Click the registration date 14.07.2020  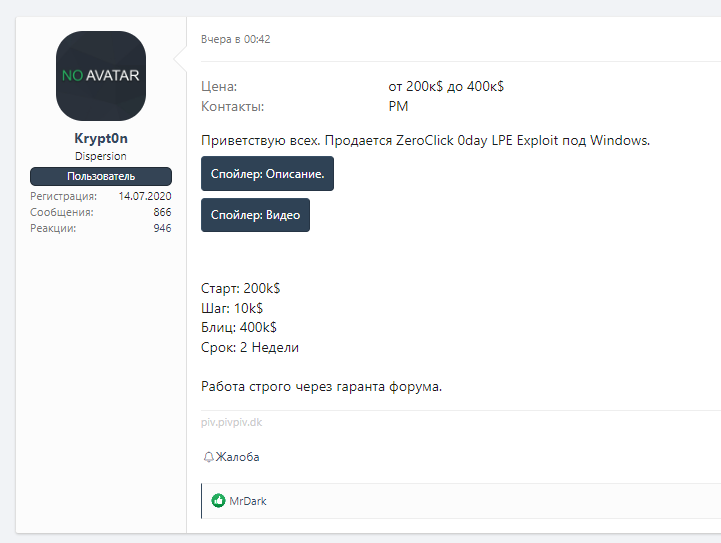point(145,196)
